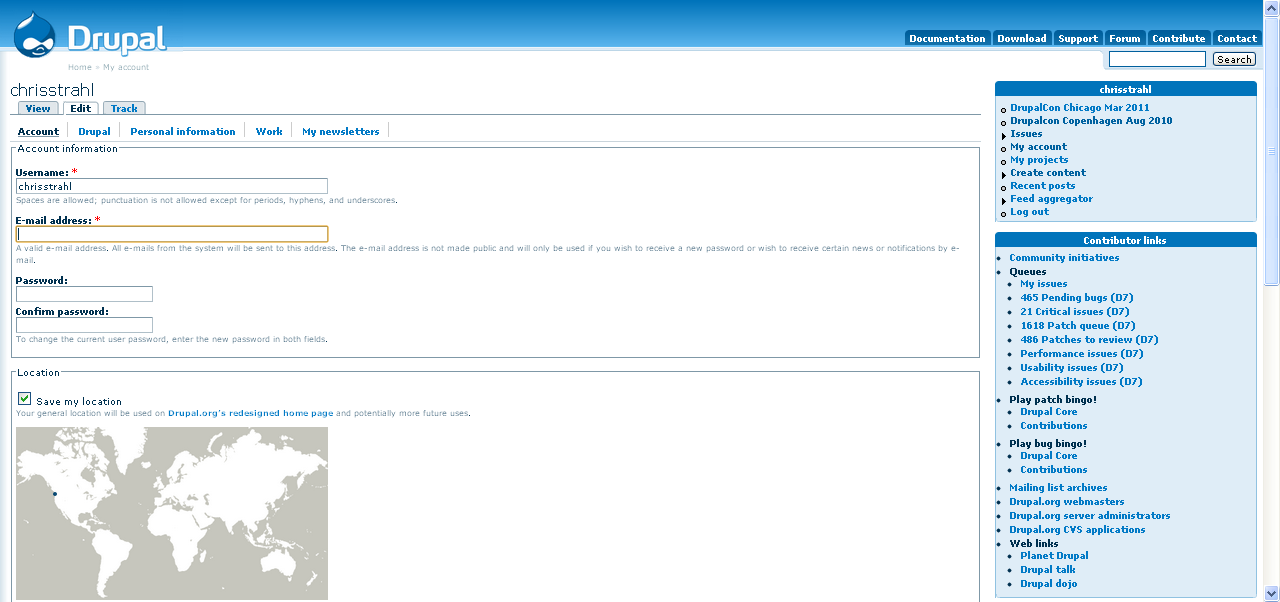
Task: Focus the search text field
Action: [x=1157, y=59]
